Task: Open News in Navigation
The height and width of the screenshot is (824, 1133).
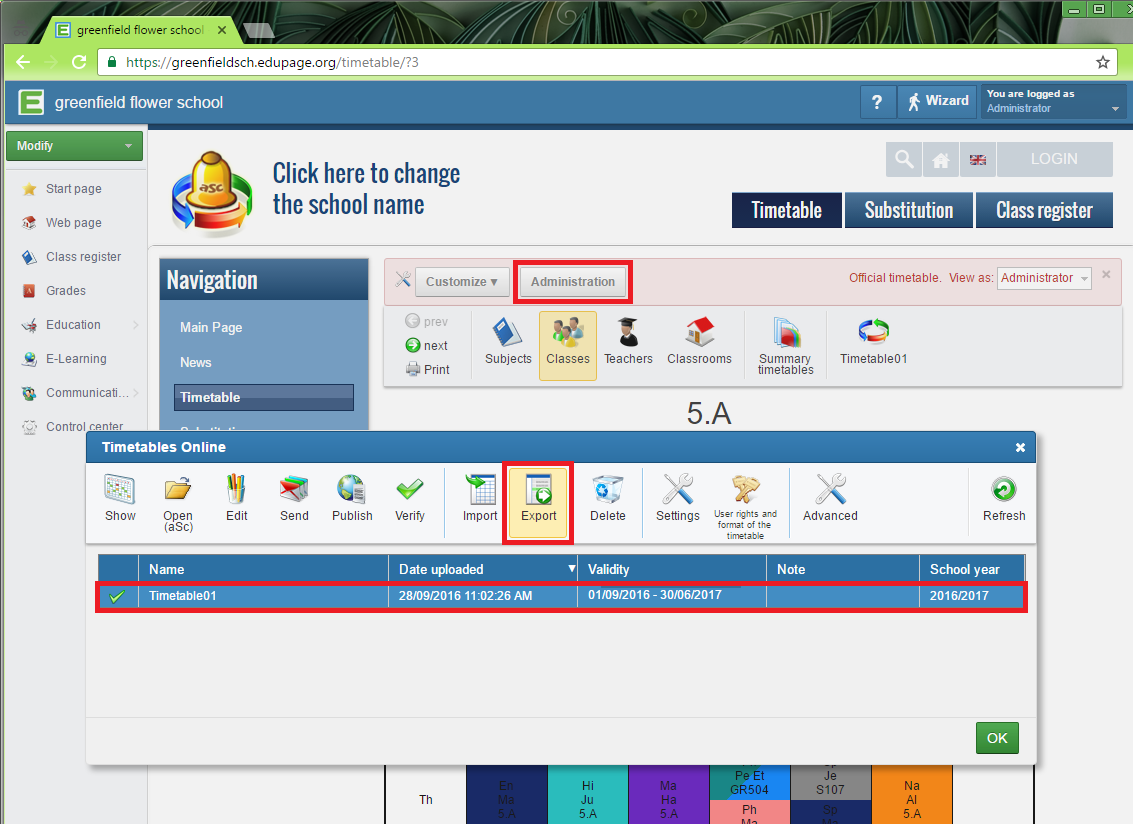Action: (196, 362)
